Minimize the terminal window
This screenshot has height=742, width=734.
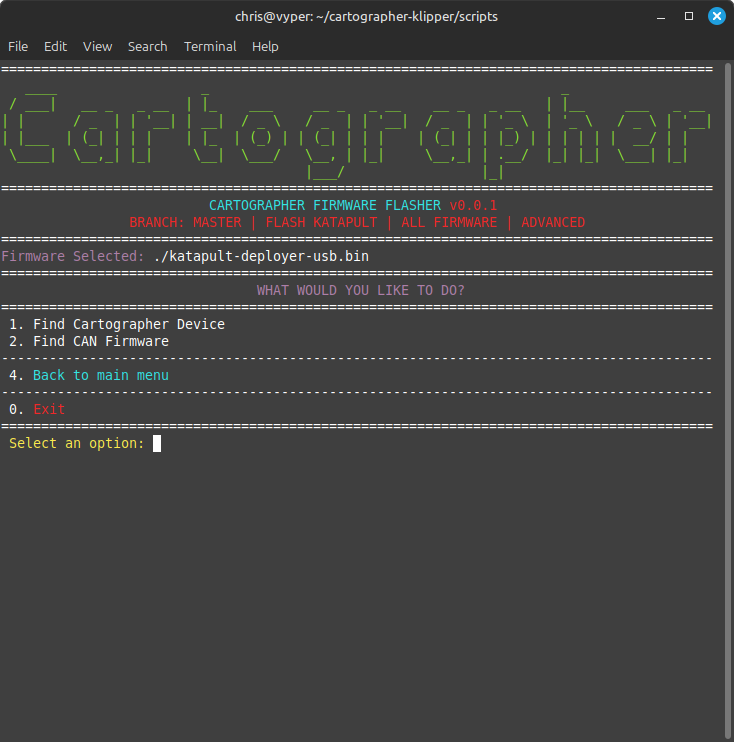[x=662, y=16]
